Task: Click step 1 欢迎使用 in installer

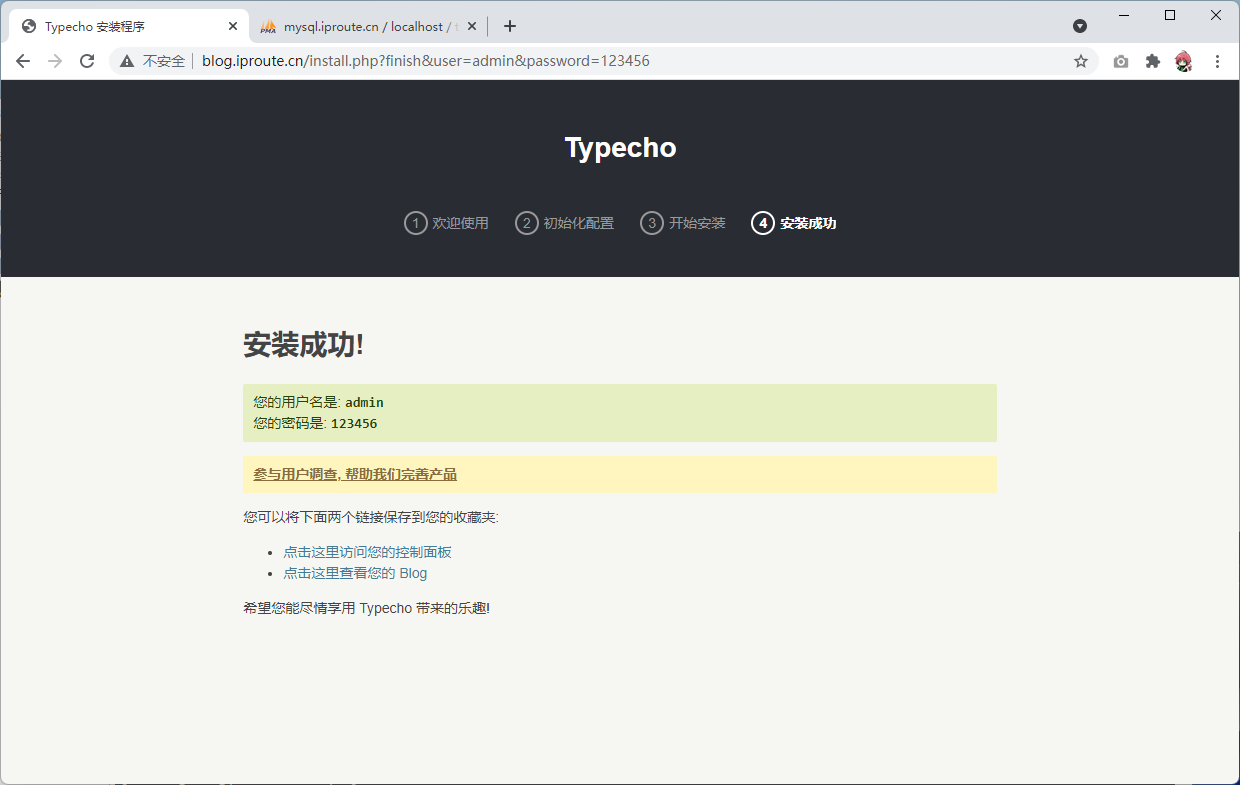Action: click(x=446, y=223)
